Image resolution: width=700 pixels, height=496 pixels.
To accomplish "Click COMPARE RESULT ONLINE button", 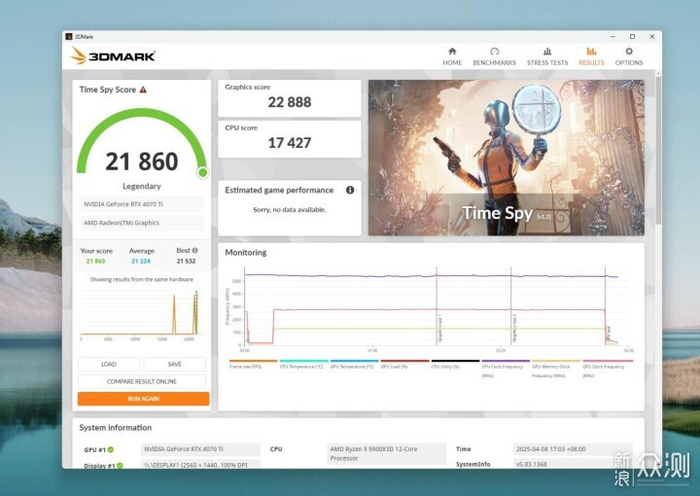I will (142, 382).
